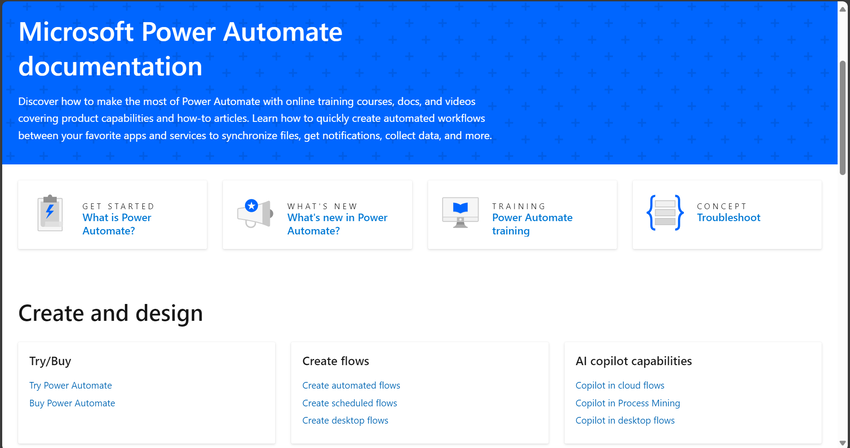850x448 pixels.
Task: Open 'What's new in Power Automate?' link
Action: pyautogui.click(x=337, y=224)
